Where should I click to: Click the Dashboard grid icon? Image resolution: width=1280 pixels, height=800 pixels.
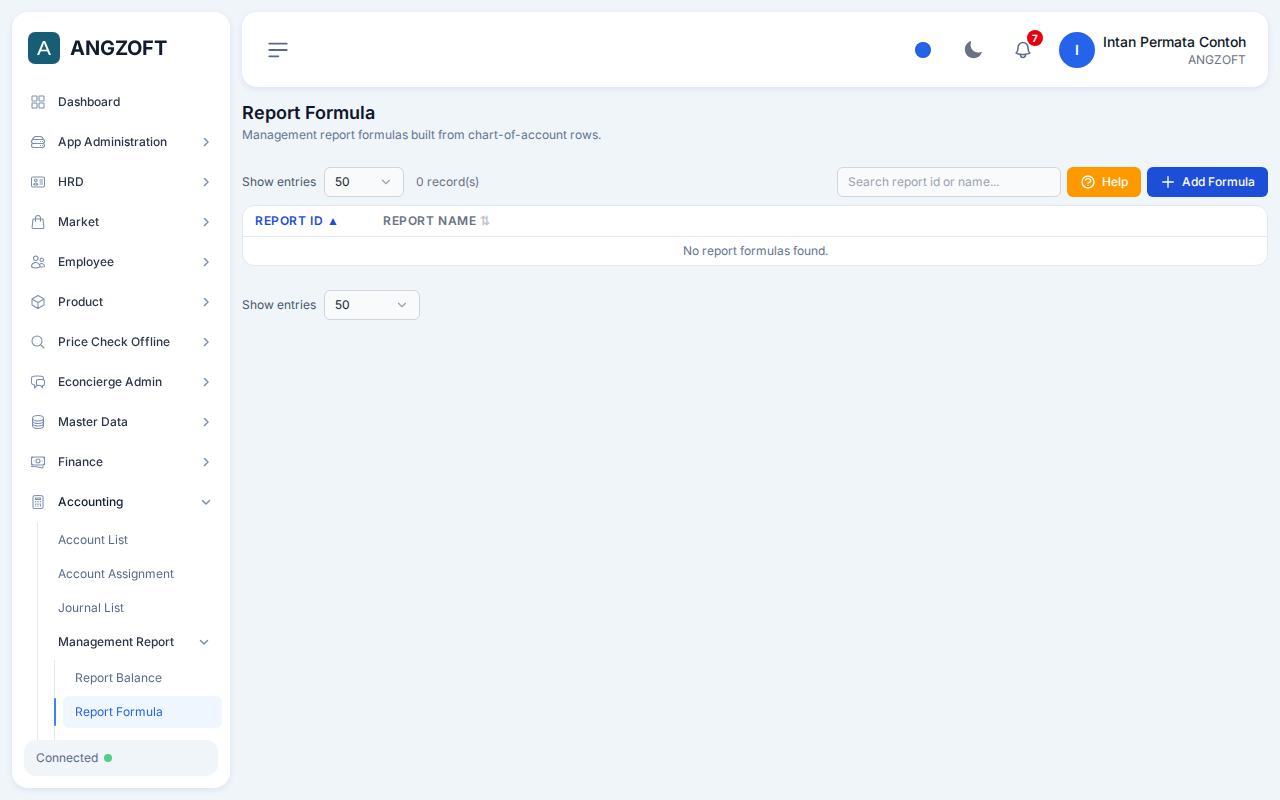pos(38,102)
